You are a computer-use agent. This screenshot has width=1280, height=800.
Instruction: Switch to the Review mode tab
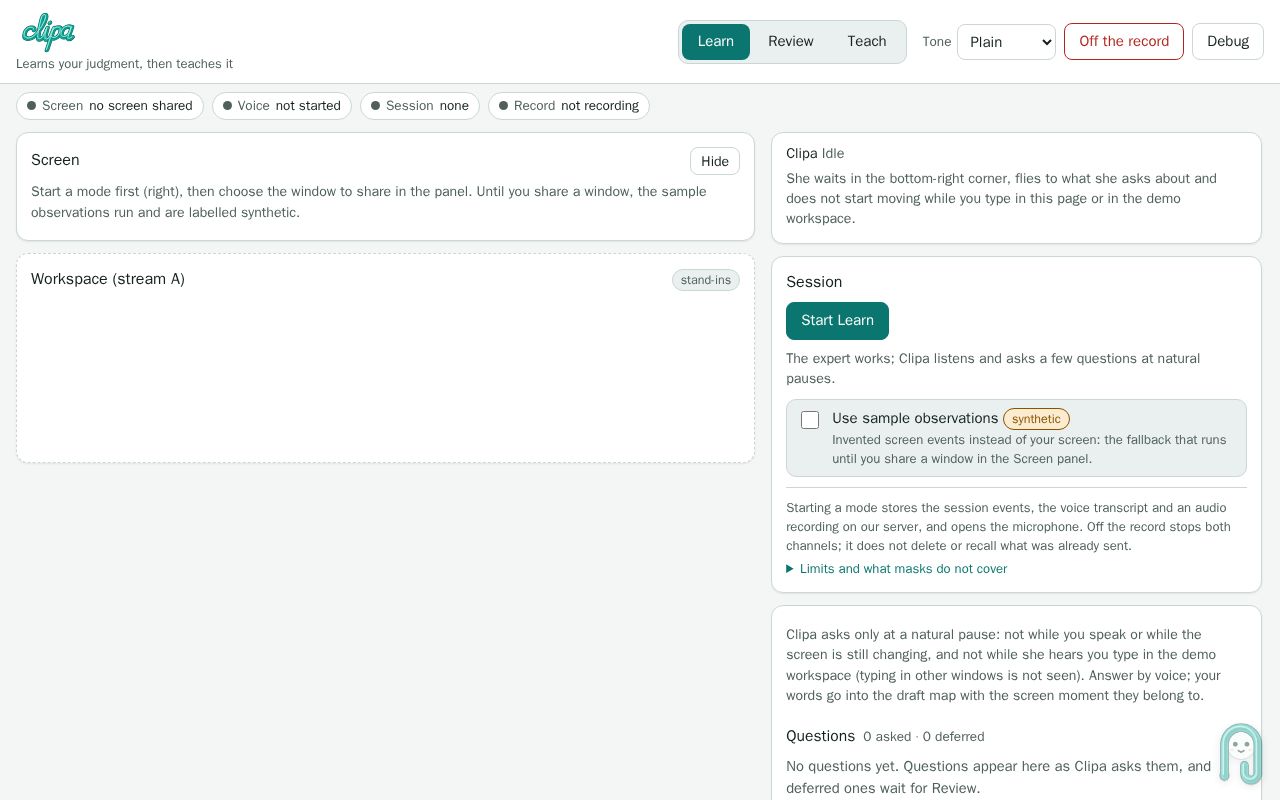791,42
